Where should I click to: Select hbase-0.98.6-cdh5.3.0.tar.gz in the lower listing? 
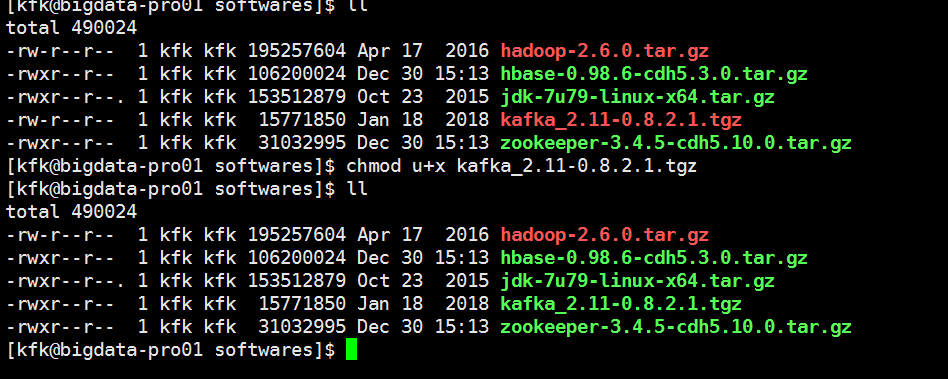click(654, 258)
